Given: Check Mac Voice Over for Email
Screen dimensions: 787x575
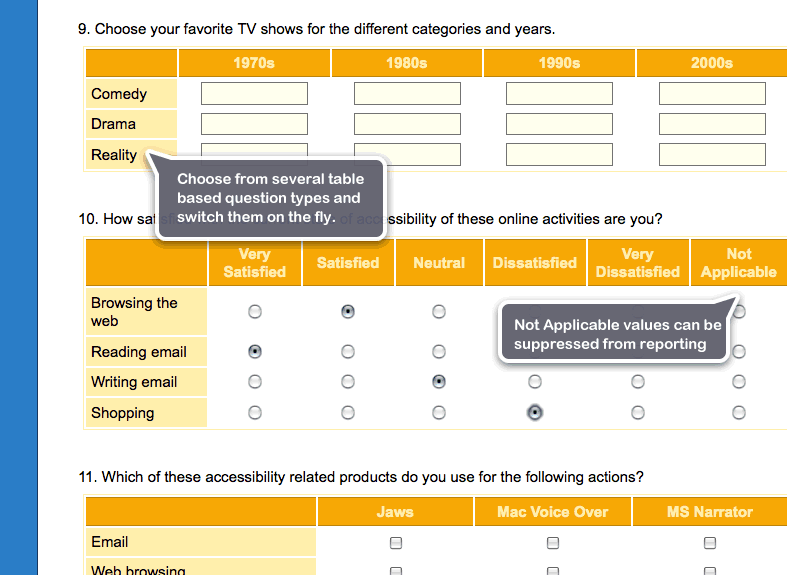Looking at the screenshot, I should (x=553, y=543).
